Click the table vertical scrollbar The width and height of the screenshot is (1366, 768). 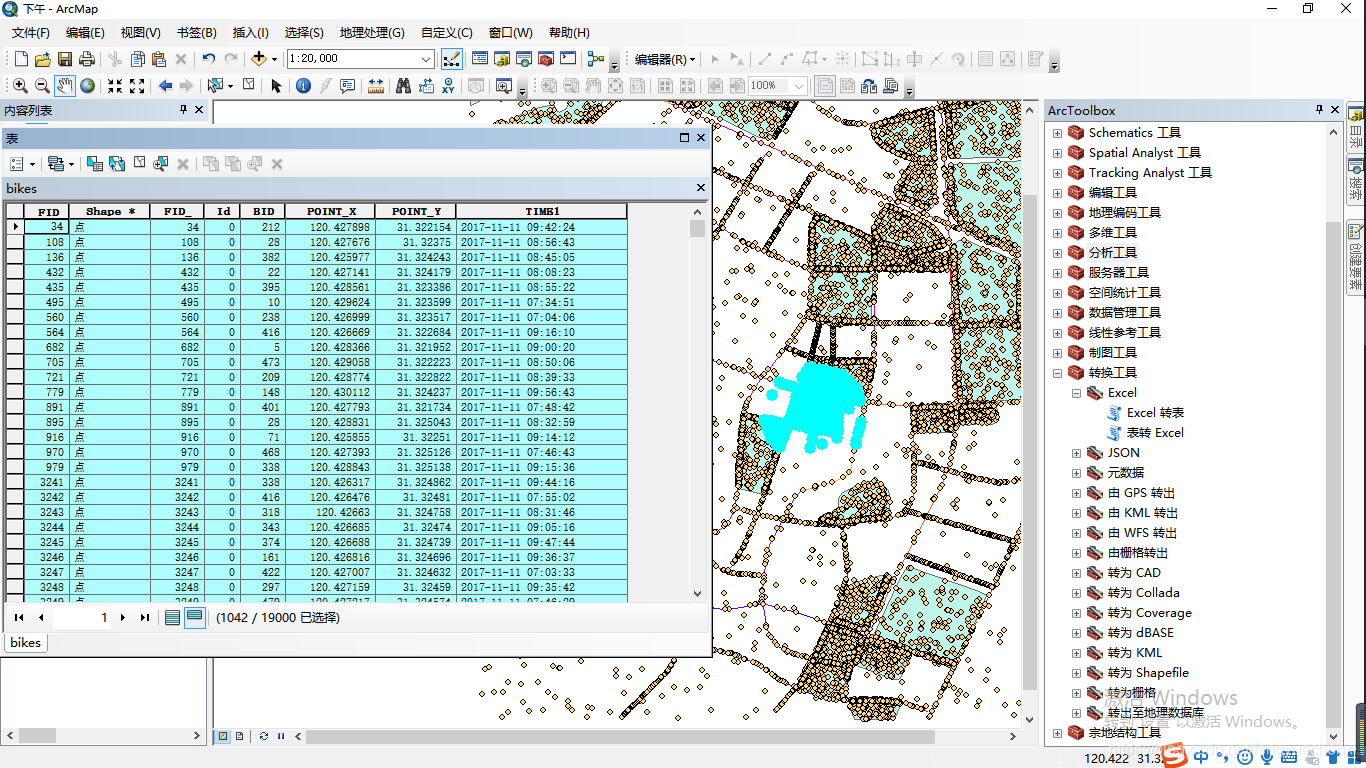pyautogui.click(x=697, y=405)
